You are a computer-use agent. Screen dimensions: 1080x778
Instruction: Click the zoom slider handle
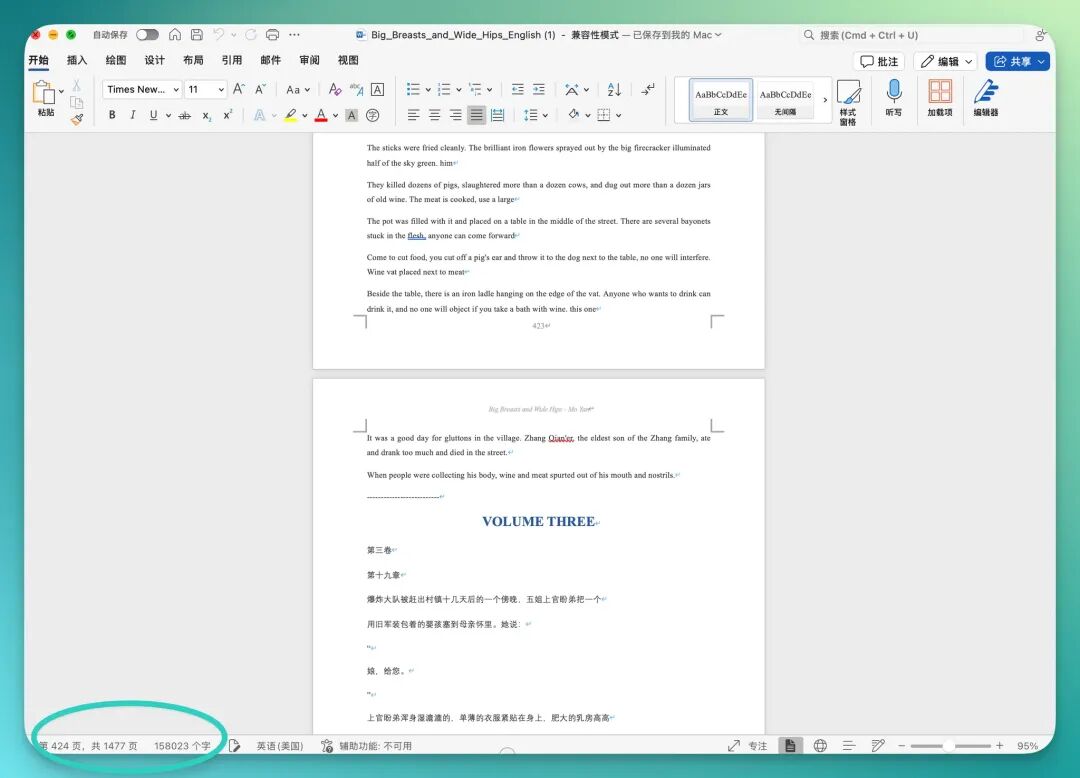pos(949,746)
